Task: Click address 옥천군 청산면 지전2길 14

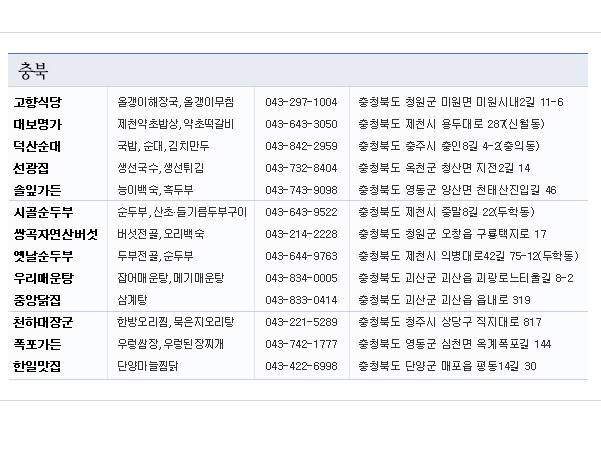Action: (x=444, y=168)
